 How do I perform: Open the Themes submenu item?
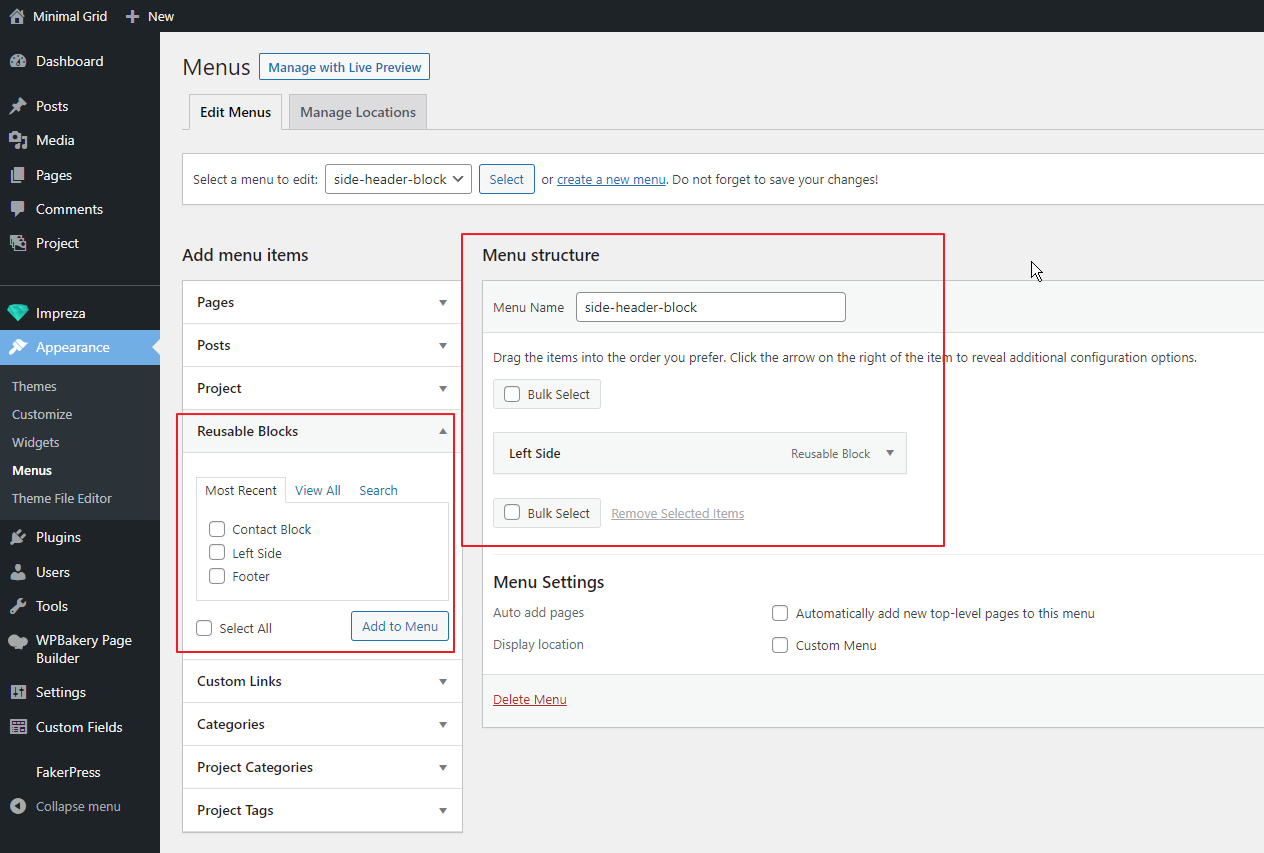pyautogui.click(x=34, y=386)
